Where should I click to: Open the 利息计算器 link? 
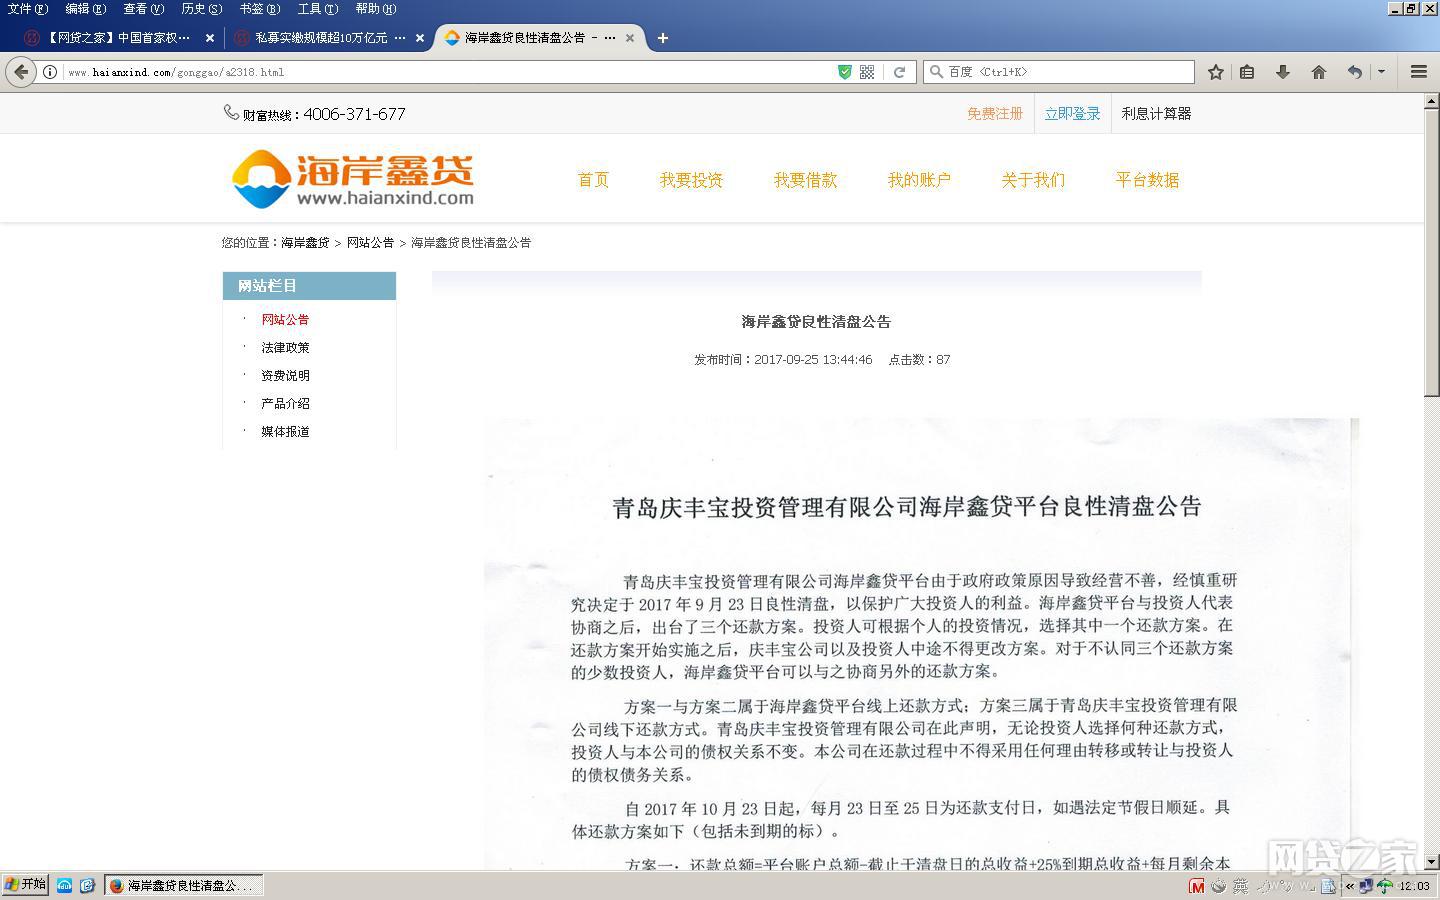(x=1156, y=114)
